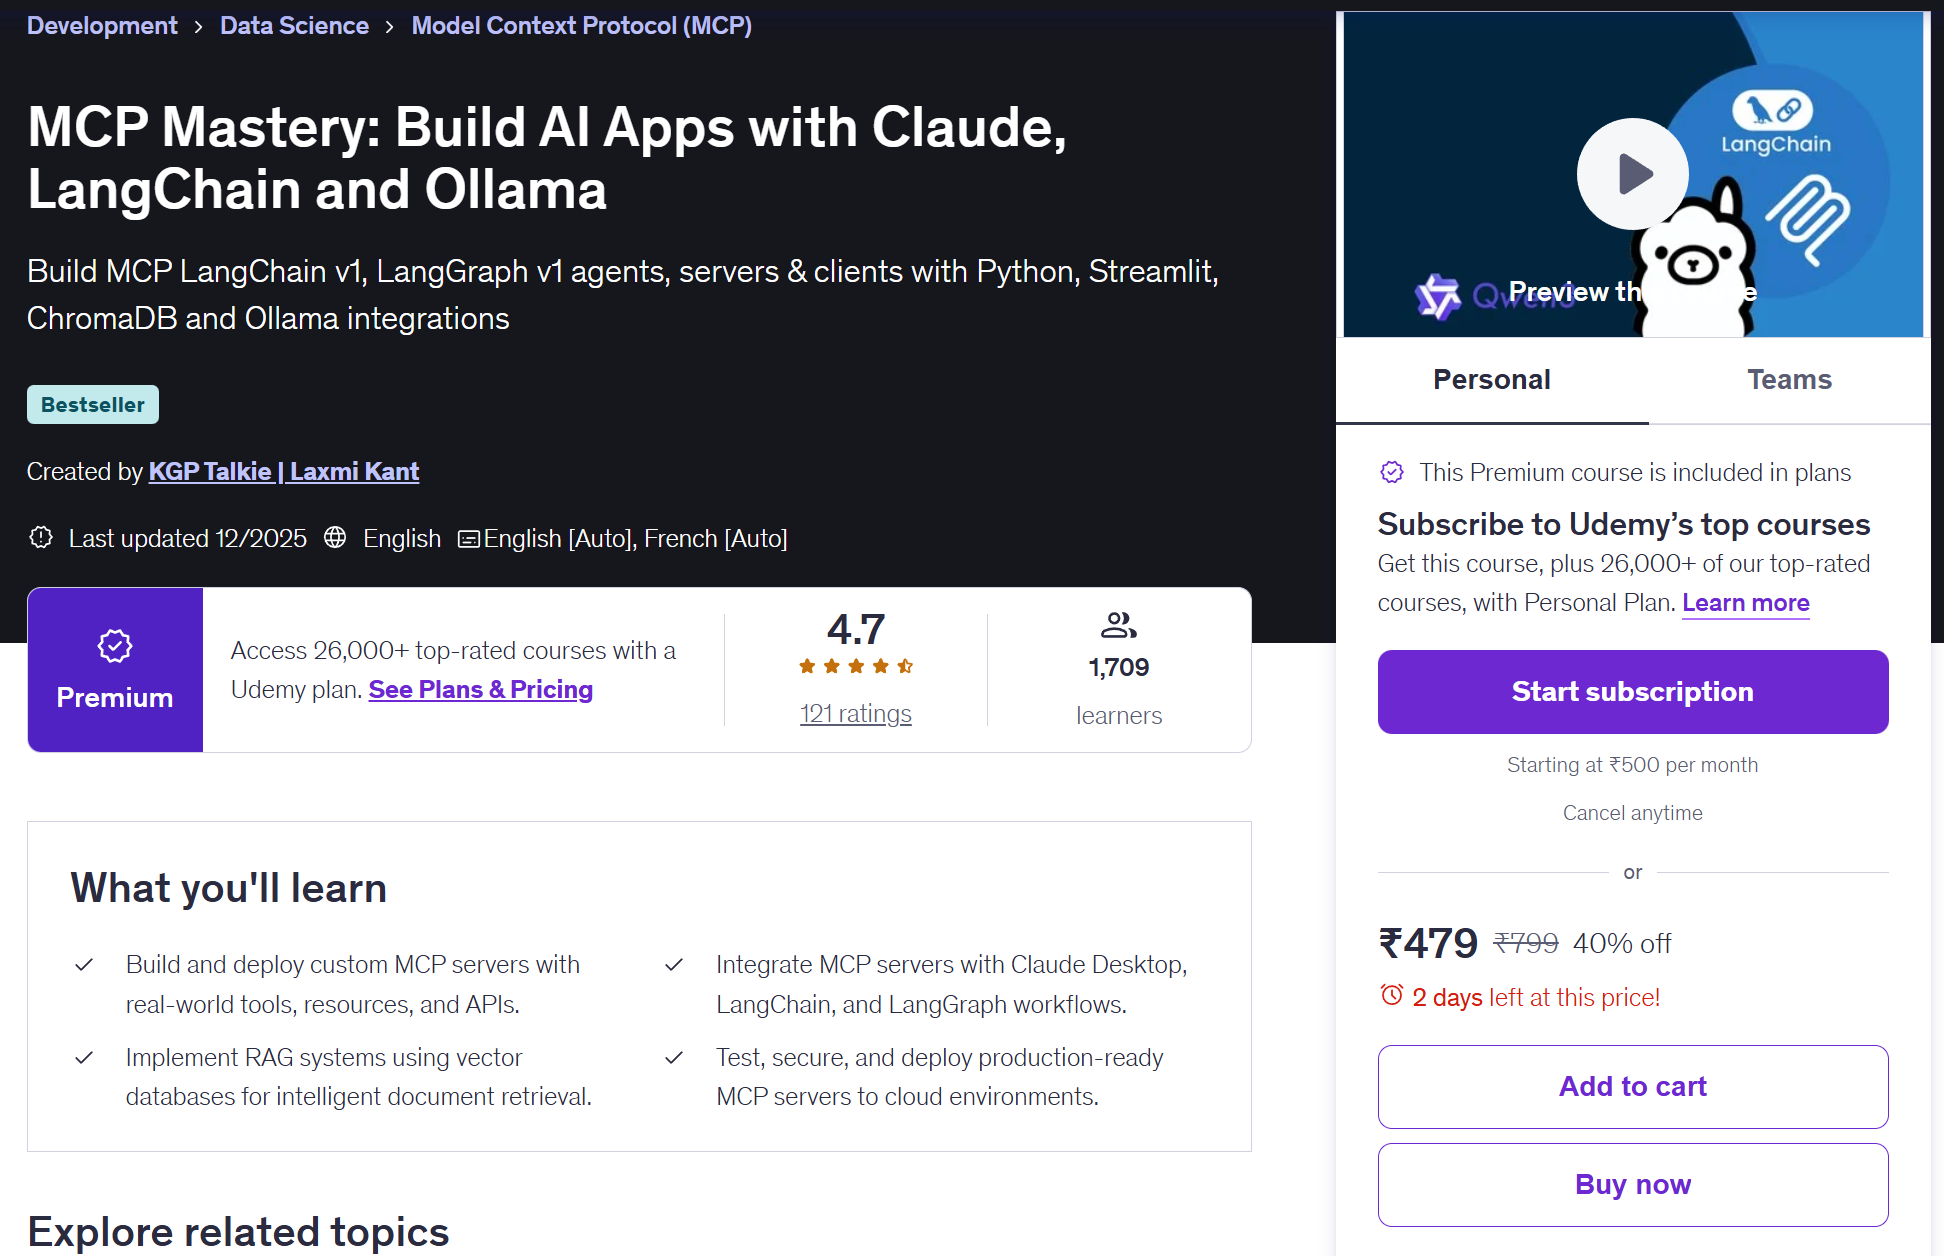This screenshot has height=1256, width=1944.
Task: Navigate to Development breadcrumb category
Action: click(102, 26)
